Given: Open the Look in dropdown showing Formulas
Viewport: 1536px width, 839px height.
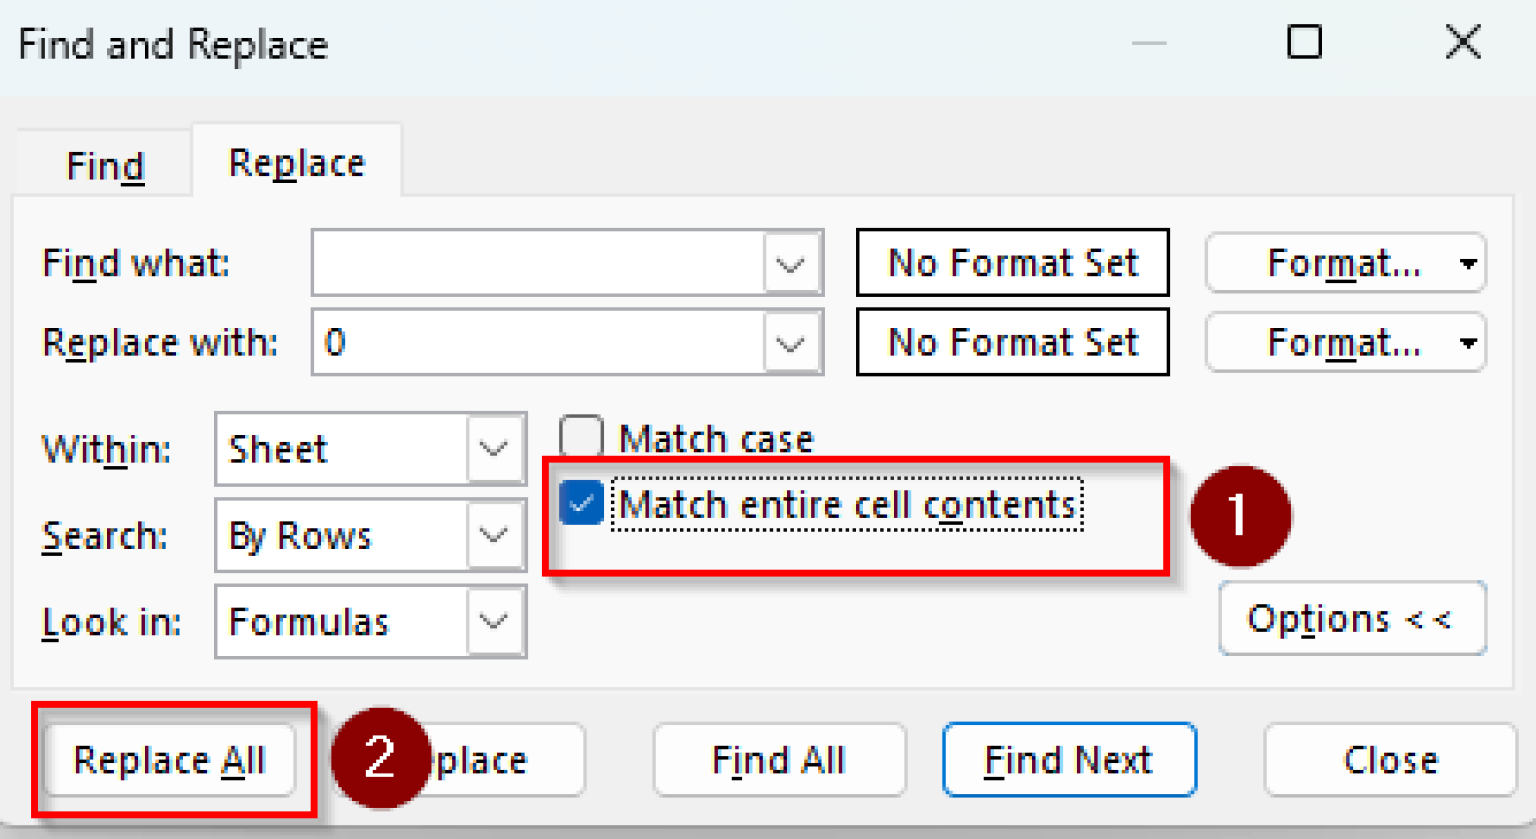Looking at the screenshot, I should (x=494, y=622).
